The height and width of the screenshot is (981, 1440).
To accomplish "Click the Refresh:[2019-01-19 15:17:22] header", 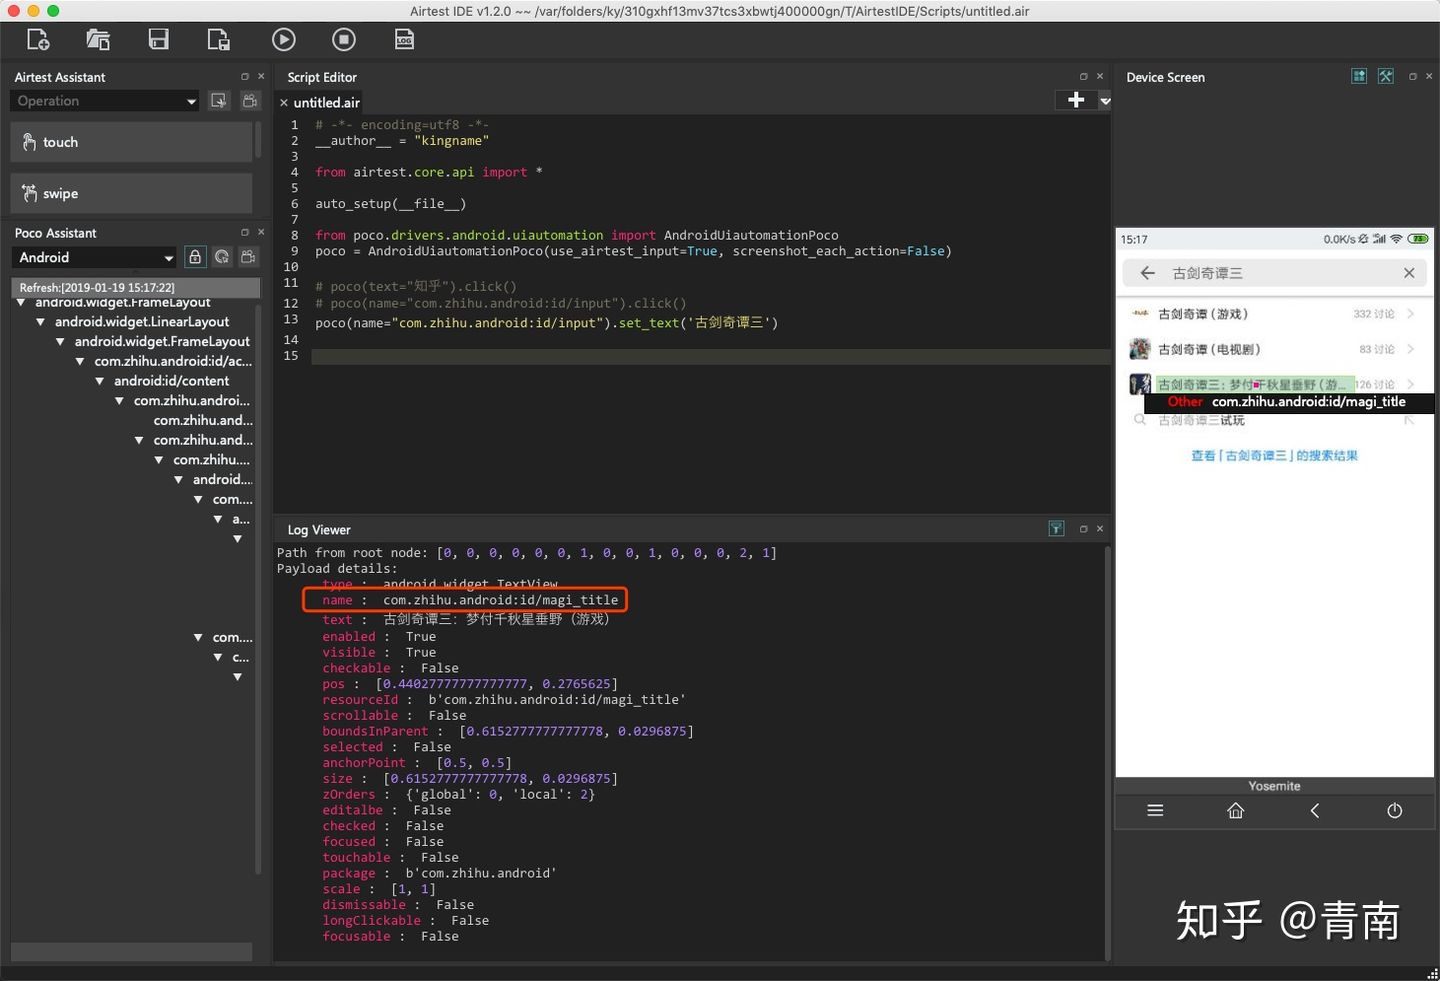I will [136, 287].
